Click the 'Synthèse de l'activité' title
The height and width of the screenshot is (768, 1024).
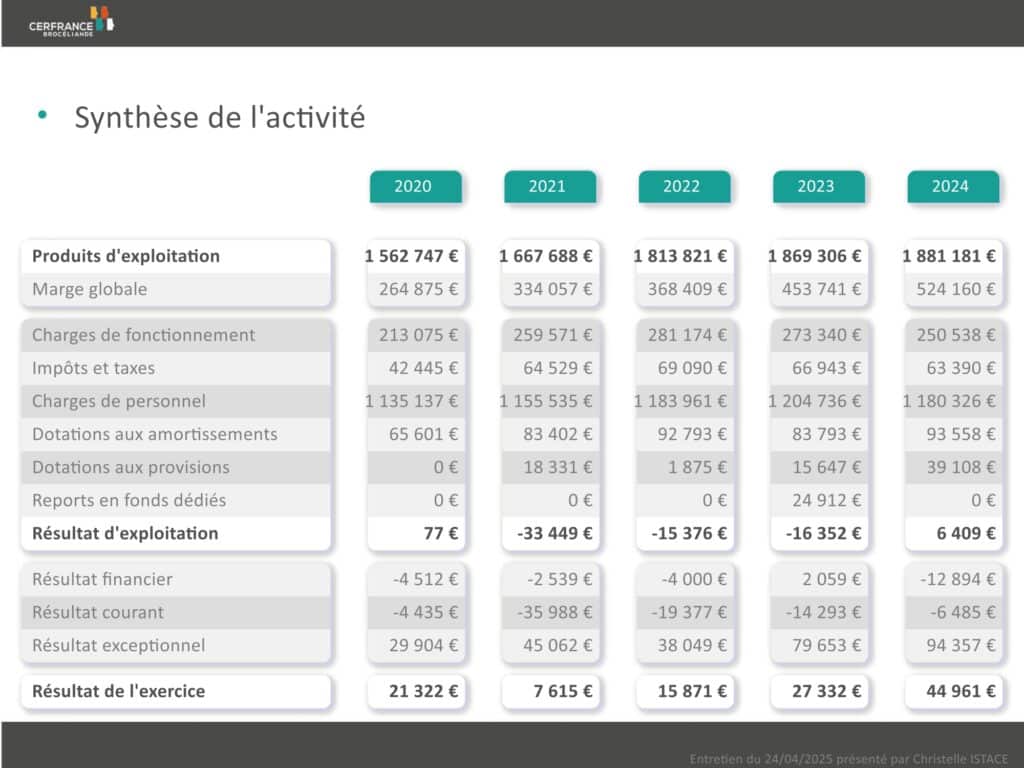click(x=219, y=118)
